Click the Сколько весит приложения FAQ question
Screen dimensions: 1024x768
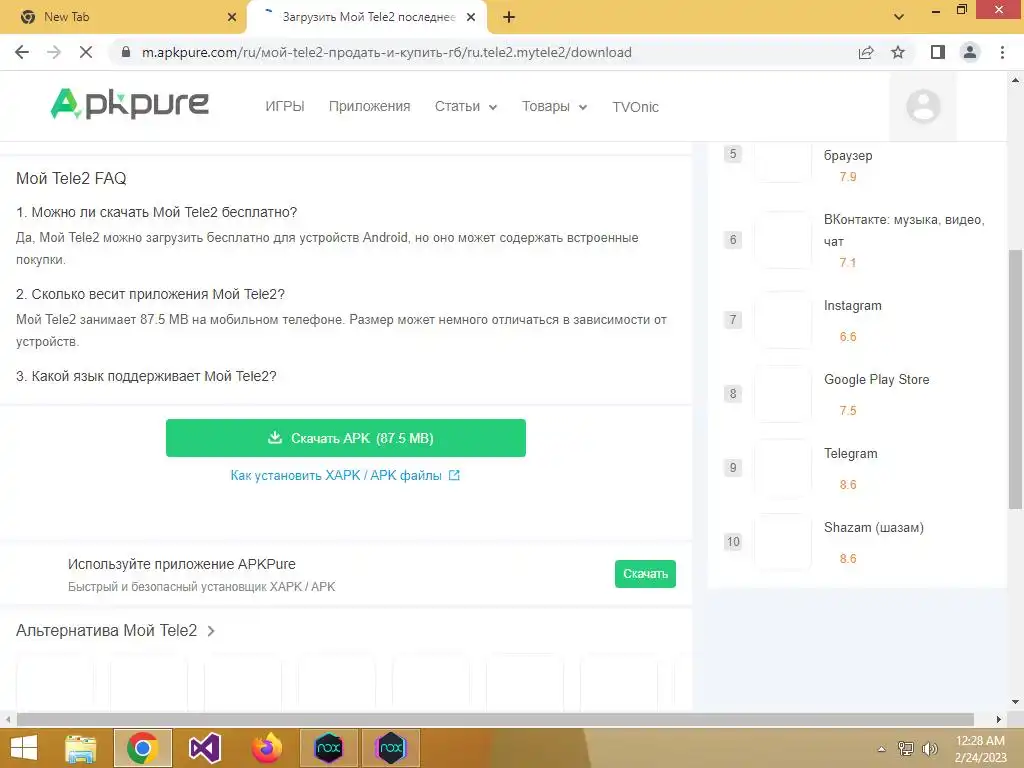pos(151,294)
